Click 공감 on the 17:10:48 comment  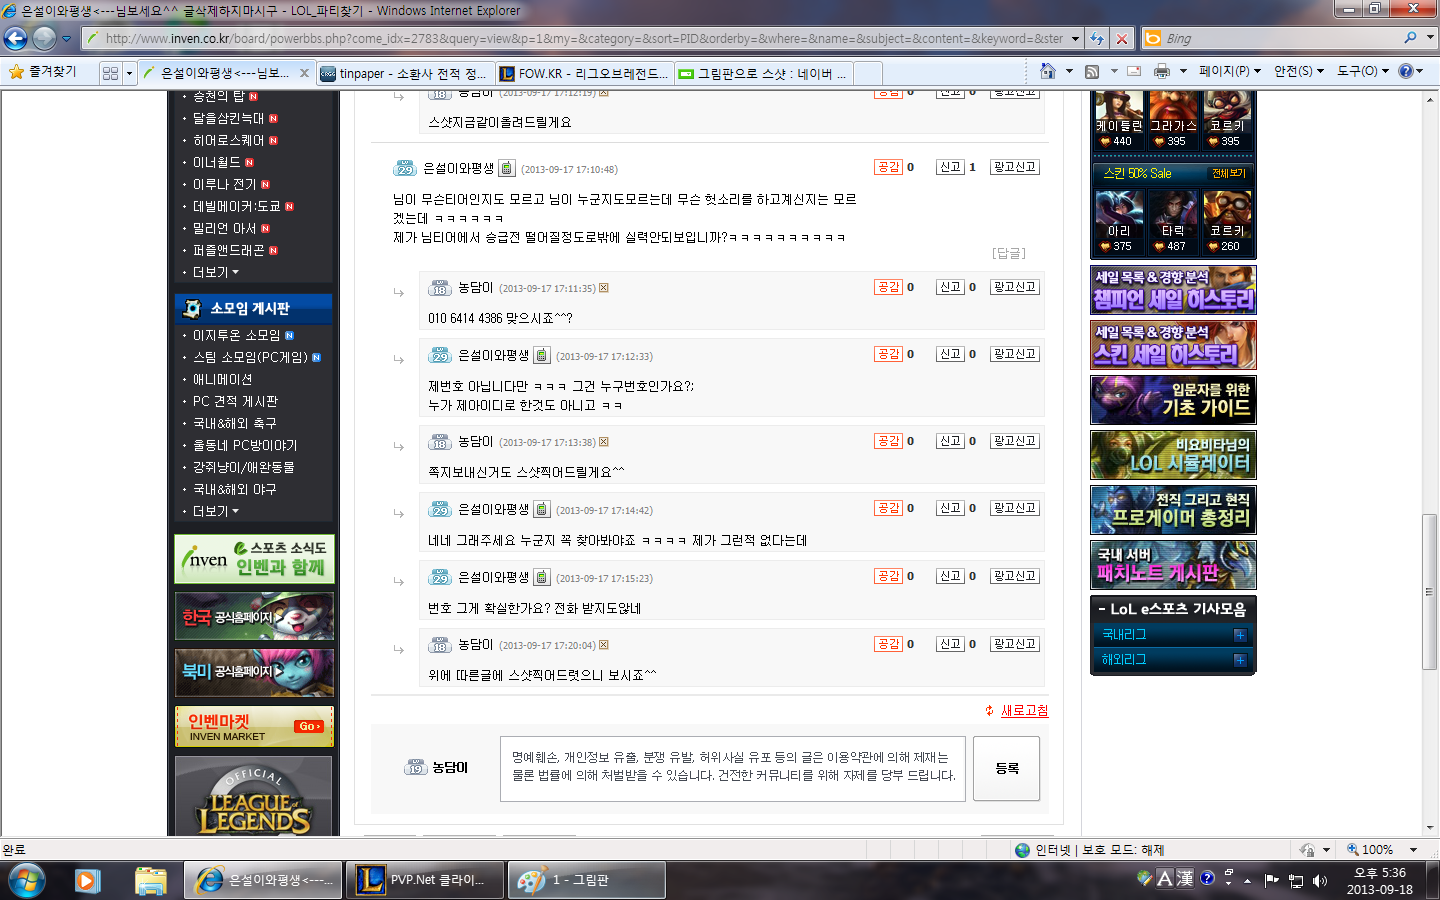[888, 167]
